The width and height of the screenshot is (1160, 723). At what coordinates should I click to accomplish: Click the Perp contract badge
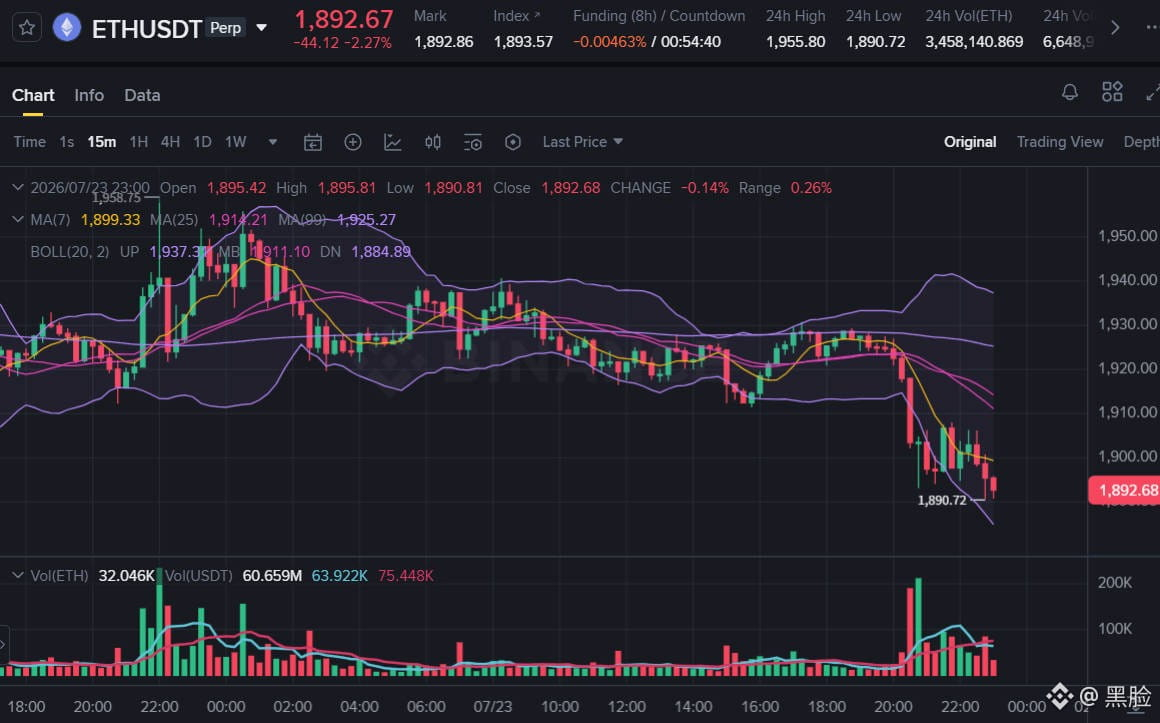click(226, 28)
